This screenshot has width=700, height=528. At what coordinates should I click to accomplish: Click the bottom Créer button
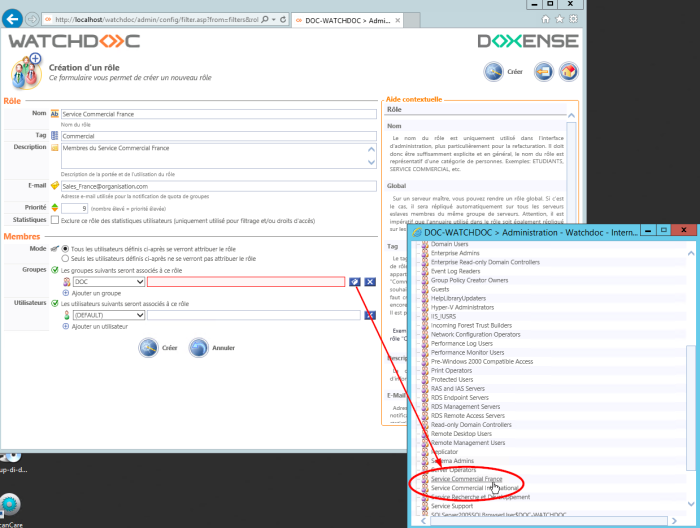click(x=148, y=348)
